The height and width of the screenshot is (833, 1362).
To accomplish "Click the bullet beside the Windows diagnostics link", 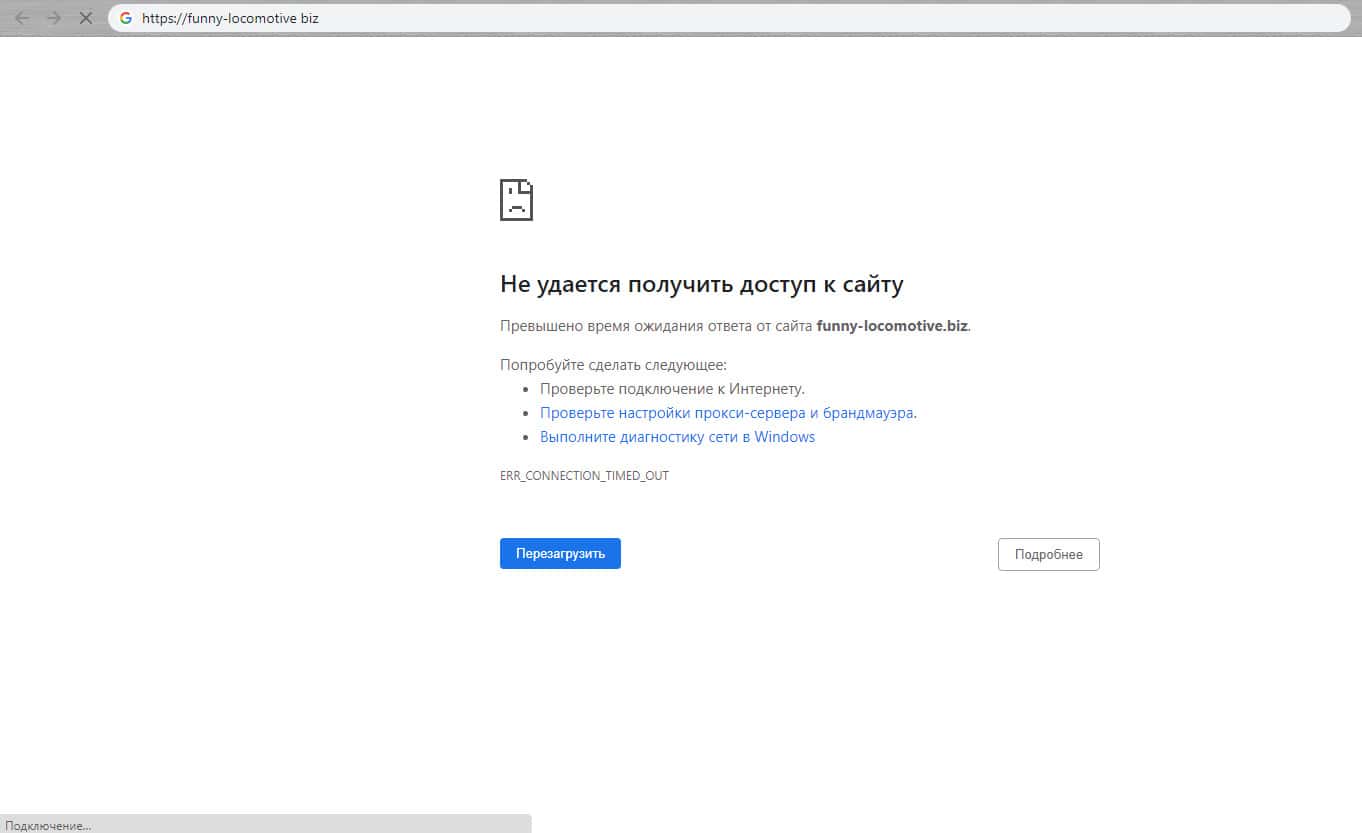I will (x=526, y=437).
